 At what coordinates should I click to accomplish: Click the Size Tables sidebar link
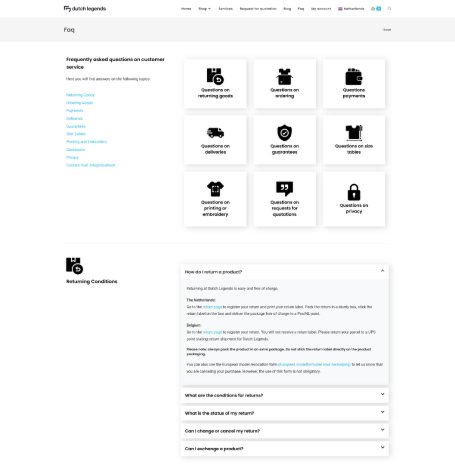point(76,134)
